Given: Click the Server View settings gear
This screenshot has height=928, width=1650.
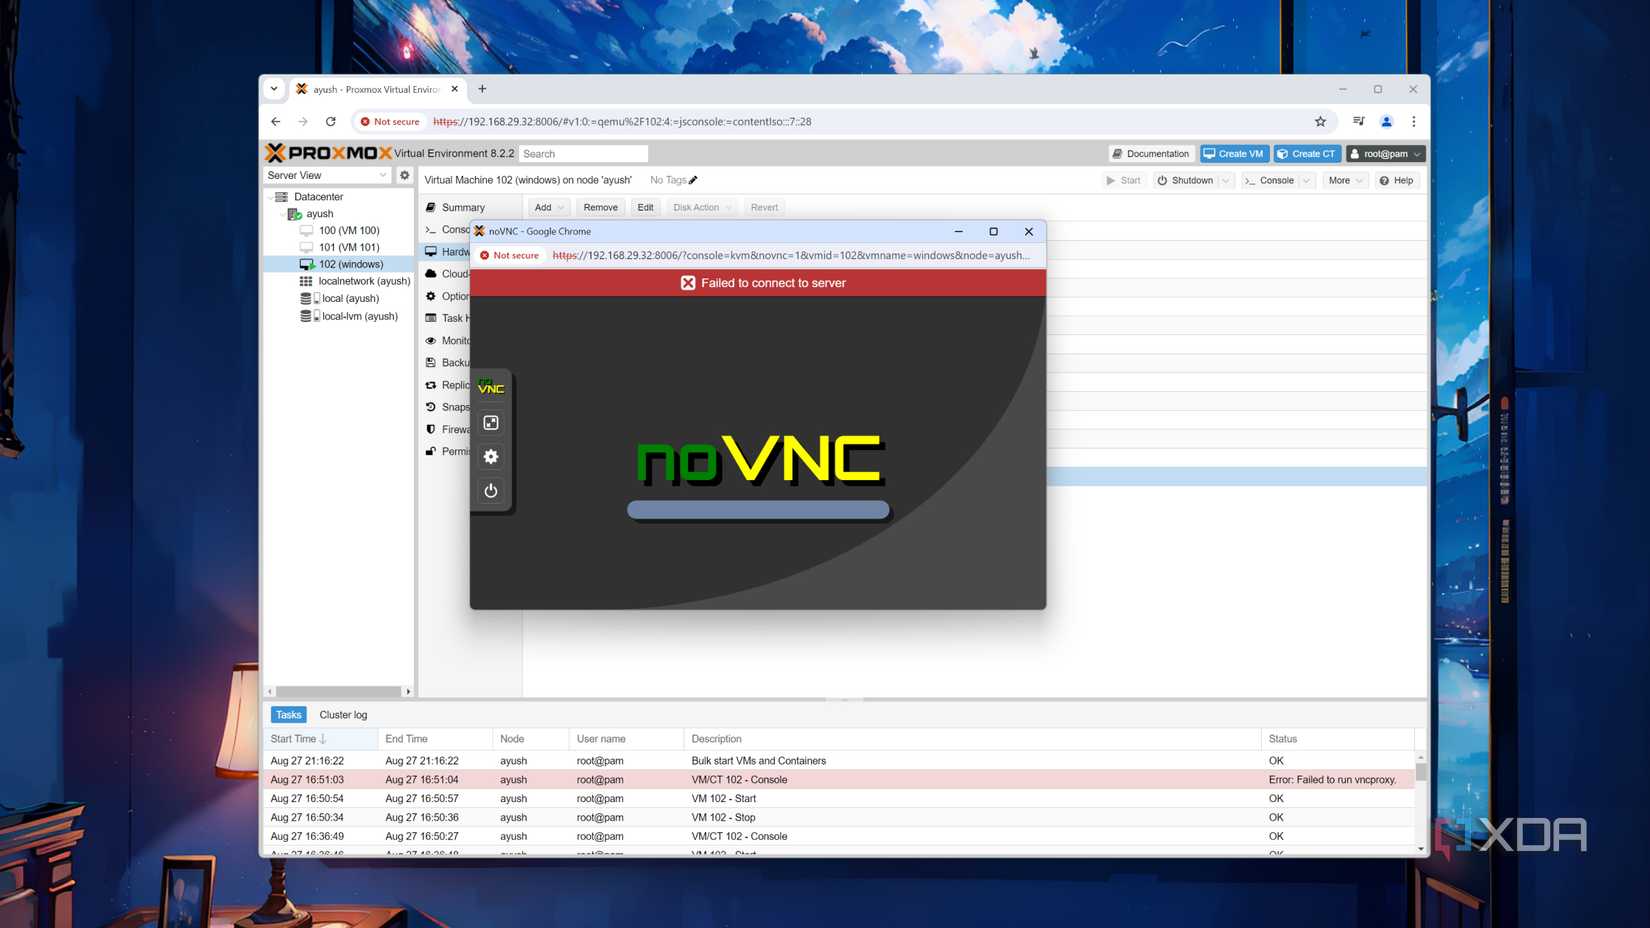Looking at the screenshot, I should tap(404, 174).
